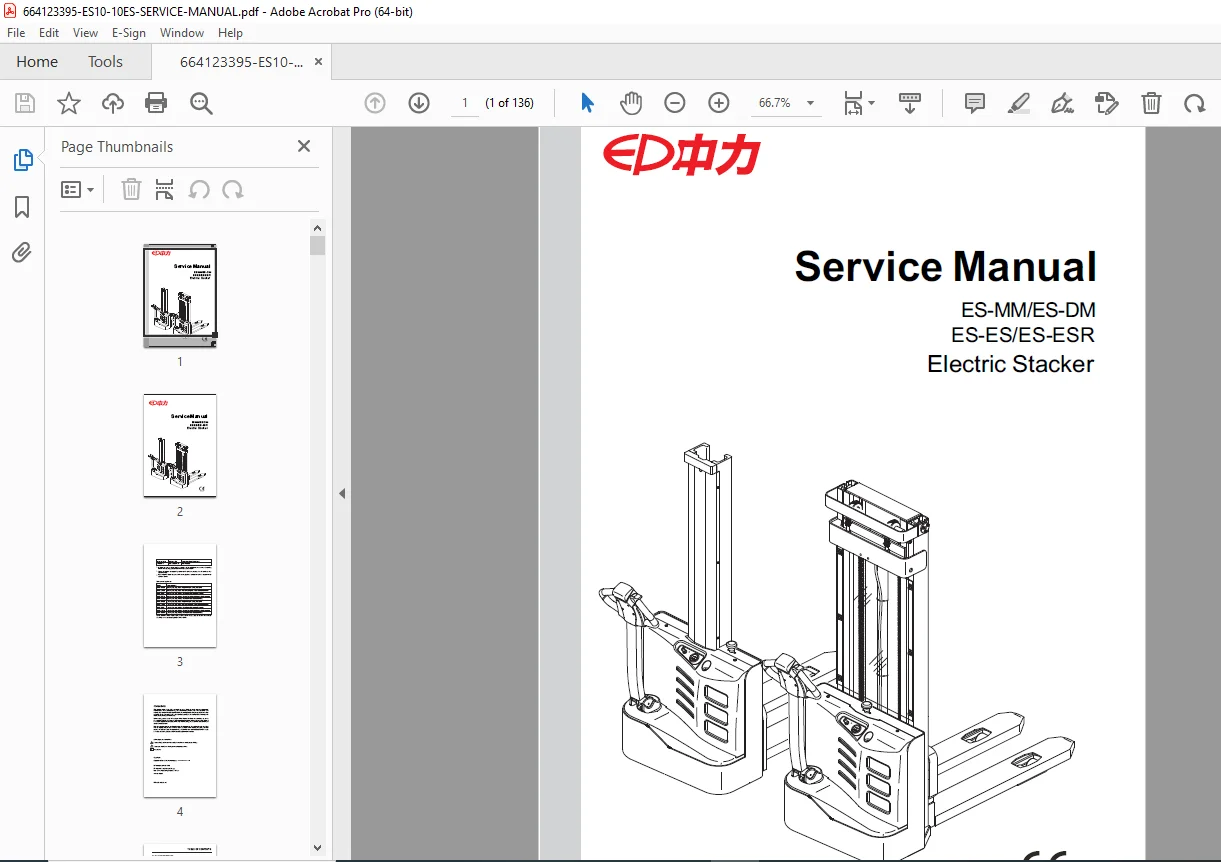Open the E-Sign menu
This screenshot has width=1221, height=862.
[129, 33]
